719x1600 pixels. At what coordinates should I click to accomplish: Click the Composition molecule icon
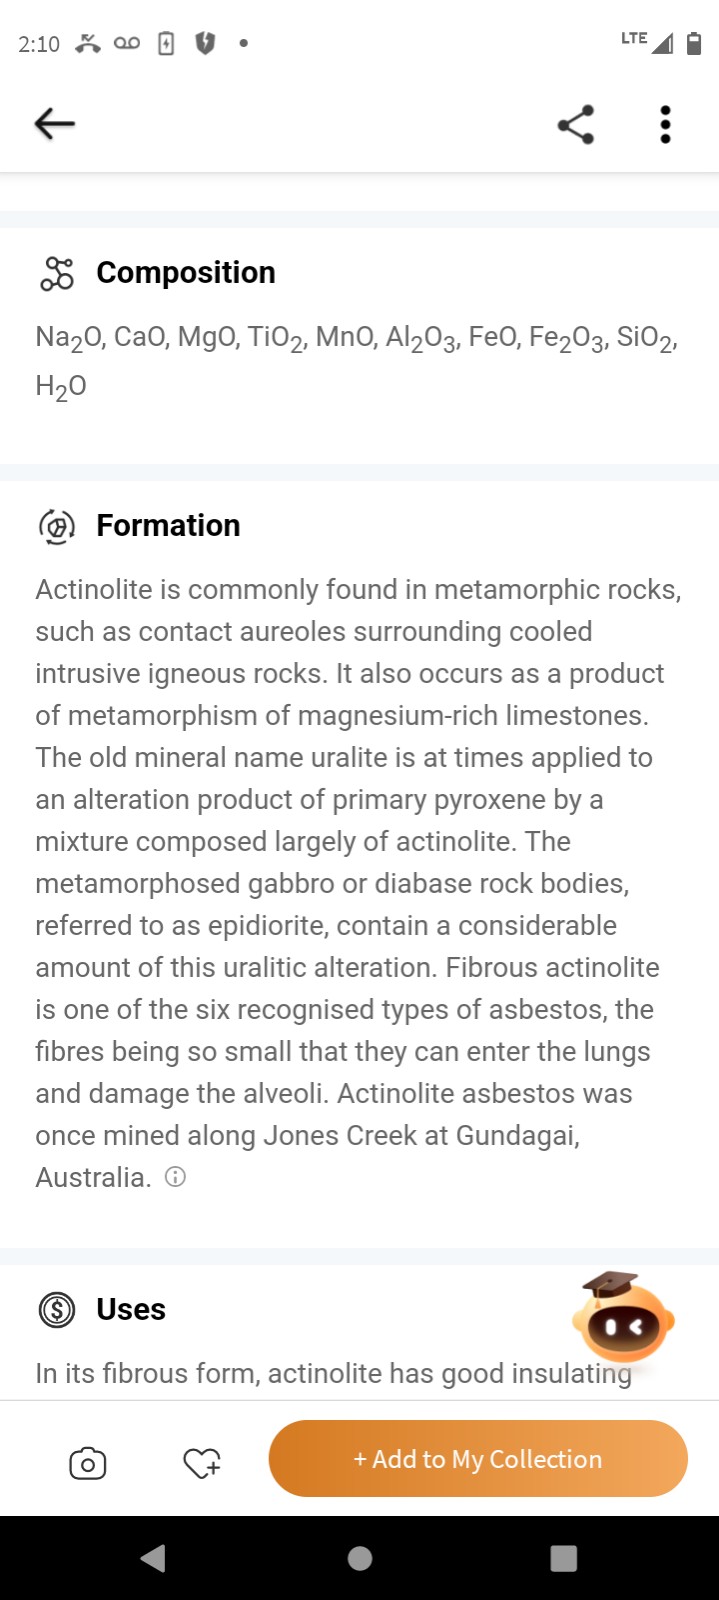57,273
